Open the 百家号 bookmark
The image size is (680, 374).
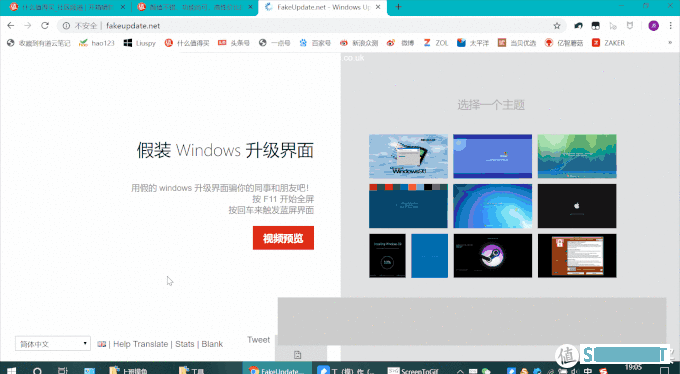(315, 43)
